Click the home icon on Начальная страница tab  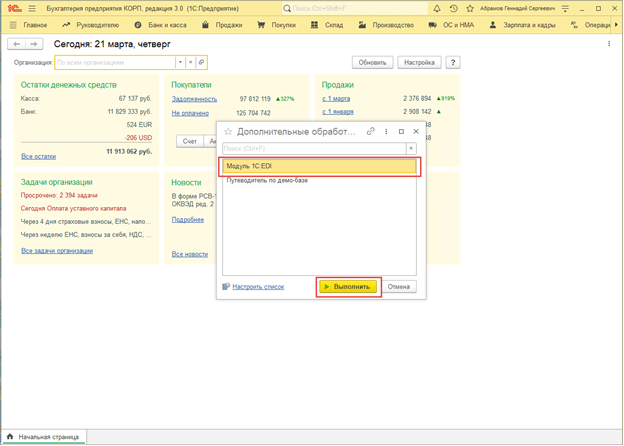pyautogui.click(x=10, y=436)
